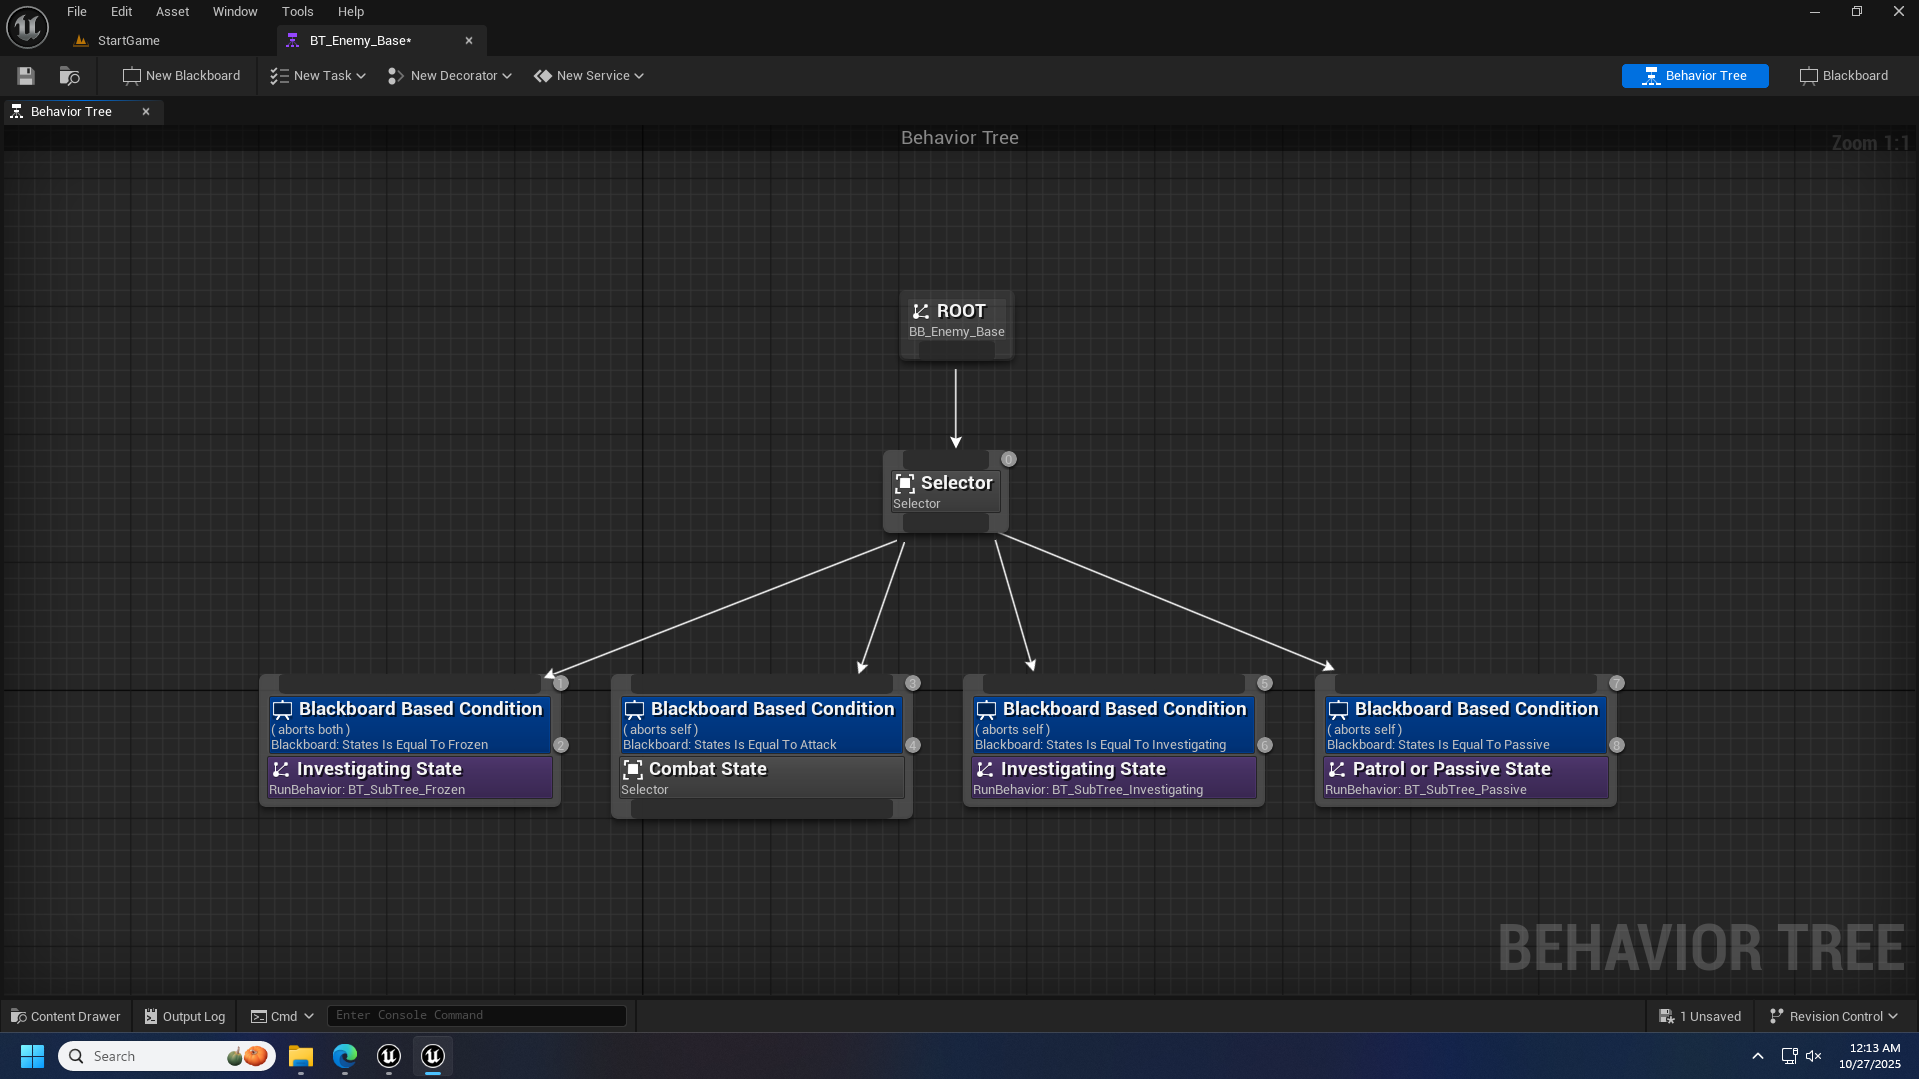This screenshot has width=1919, height=1079.
Task: Click the BT_SubTree_Investigating task icon
Action: pos(985,770)
